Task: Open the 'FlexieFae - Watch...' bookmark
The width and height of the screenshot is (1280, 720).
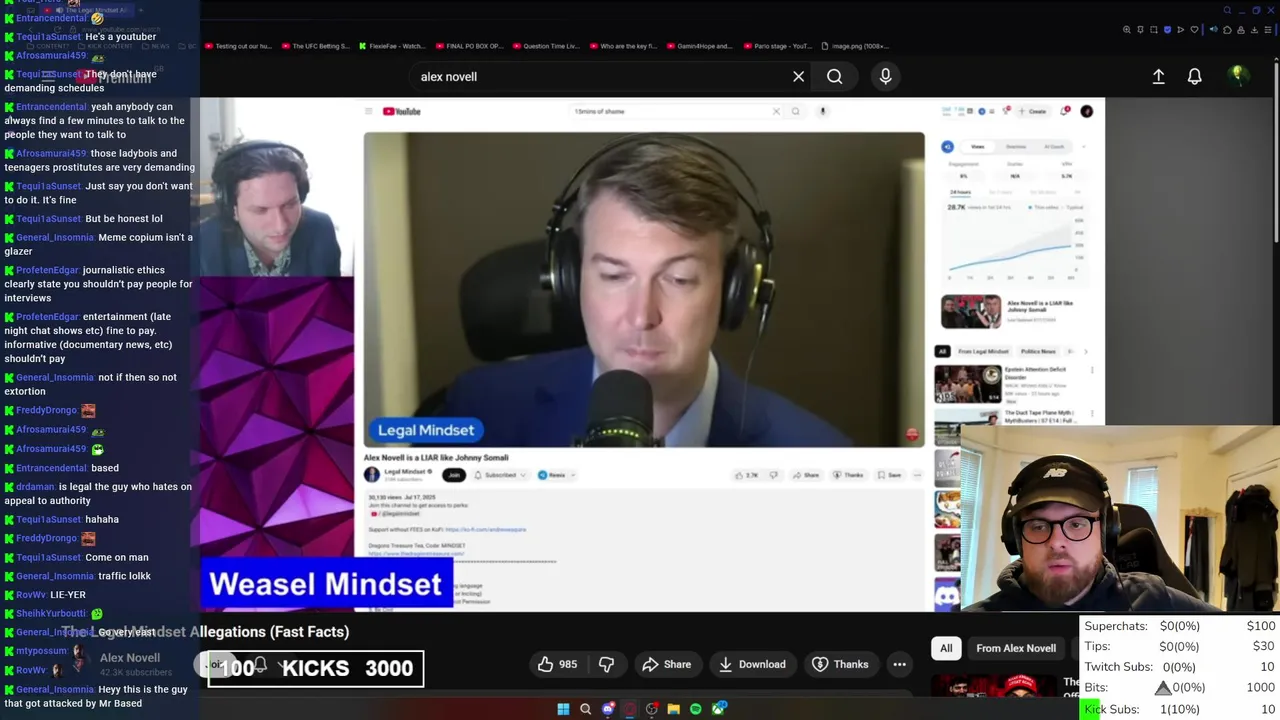Action: [x=391, y=46]
